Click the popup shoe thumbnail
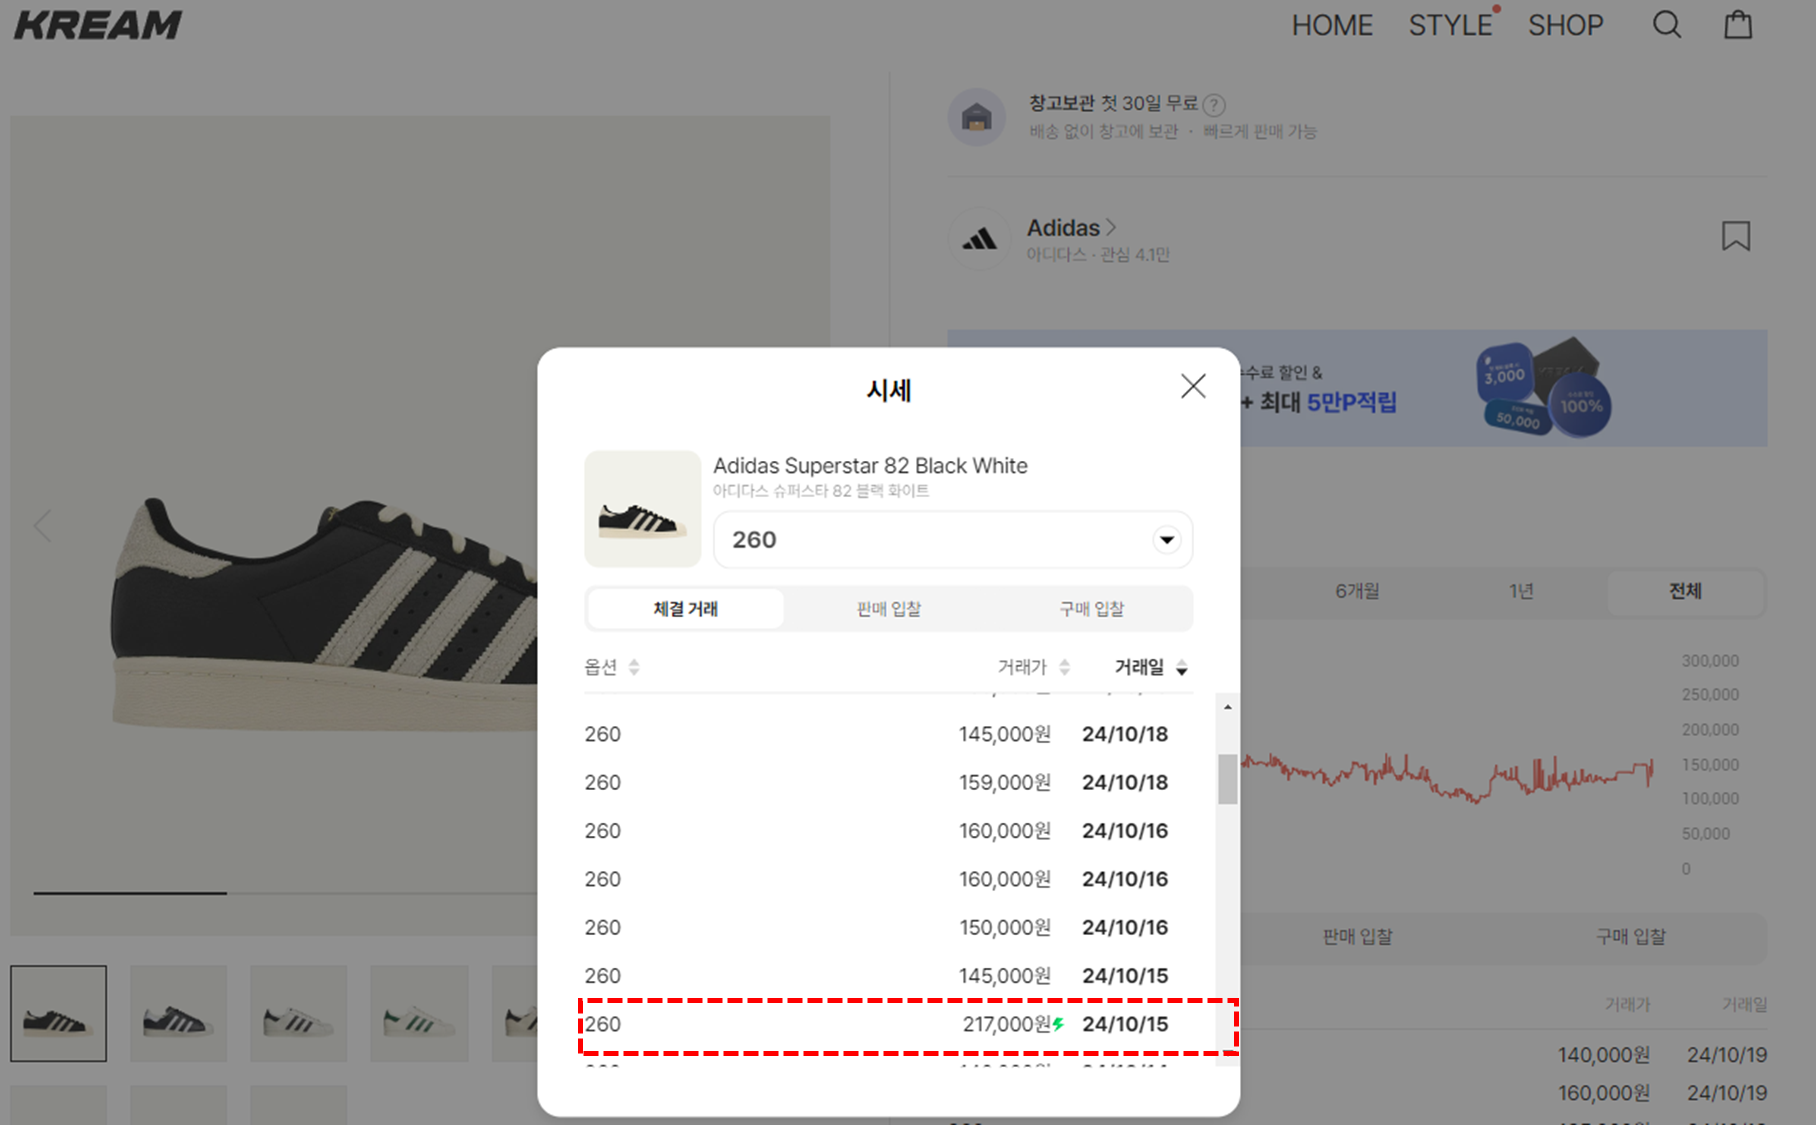 click(642, 509)
